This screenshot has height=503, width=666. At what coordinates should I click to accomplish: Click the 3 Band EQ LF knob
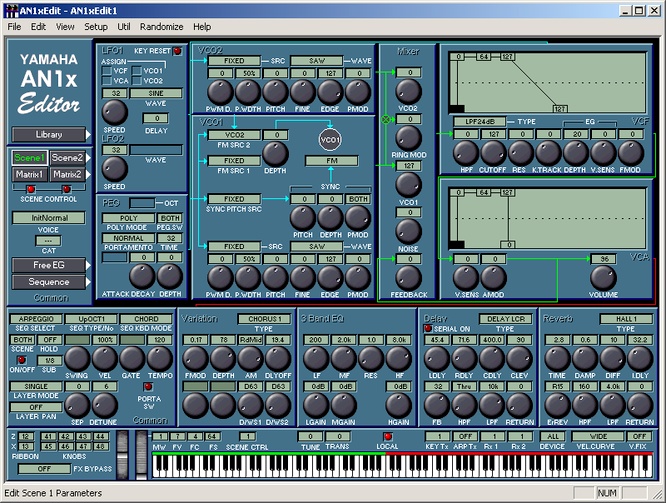[x=316, y=359]
